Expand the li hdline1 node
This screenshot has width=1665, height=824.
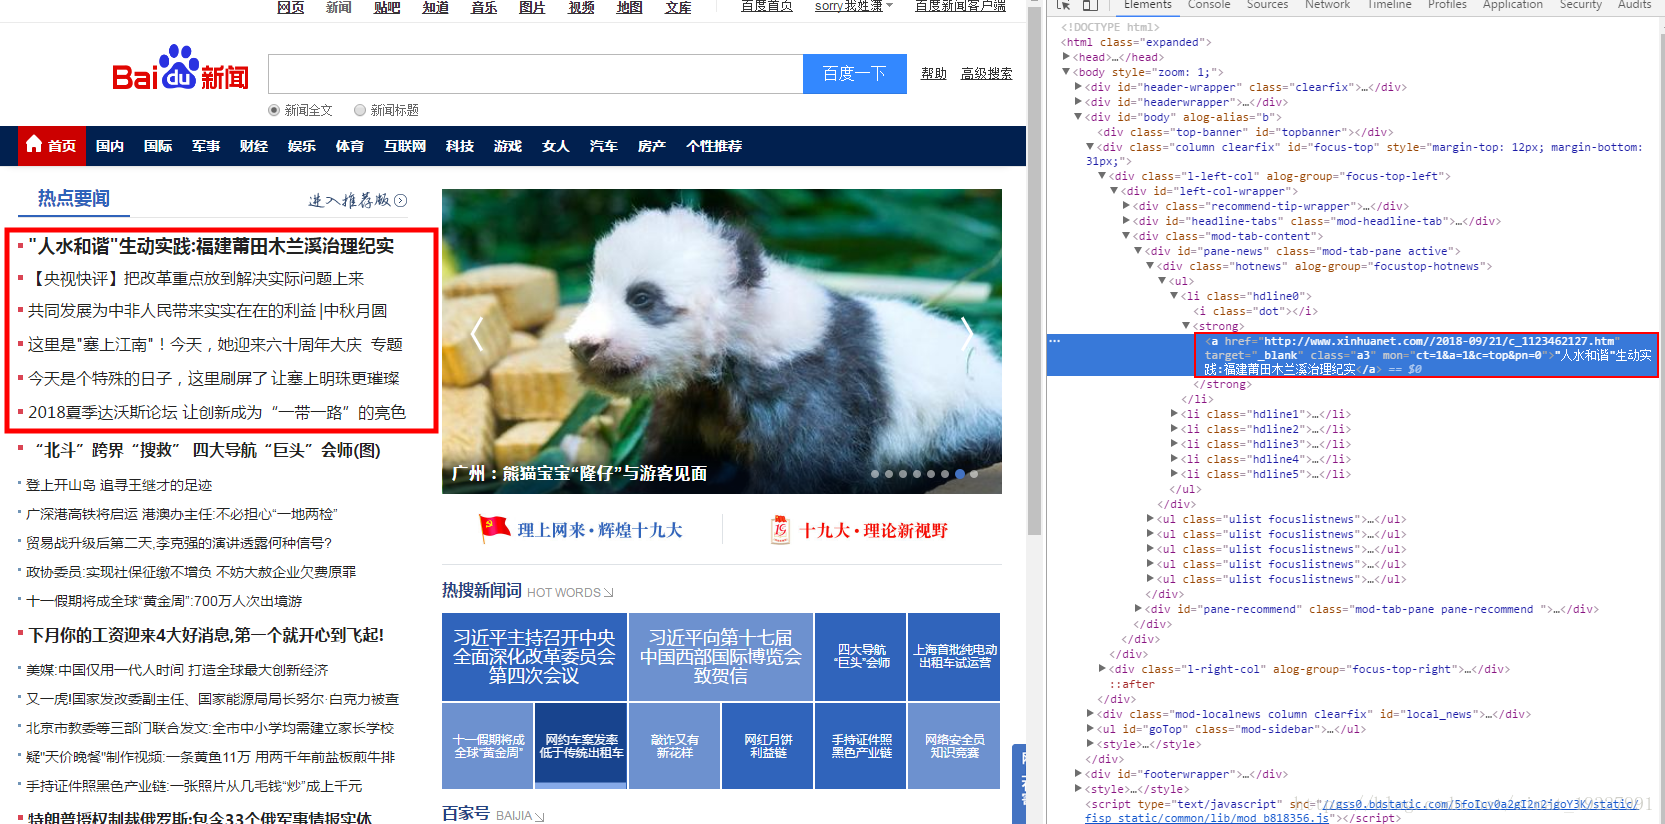[x=1174, y=414]
